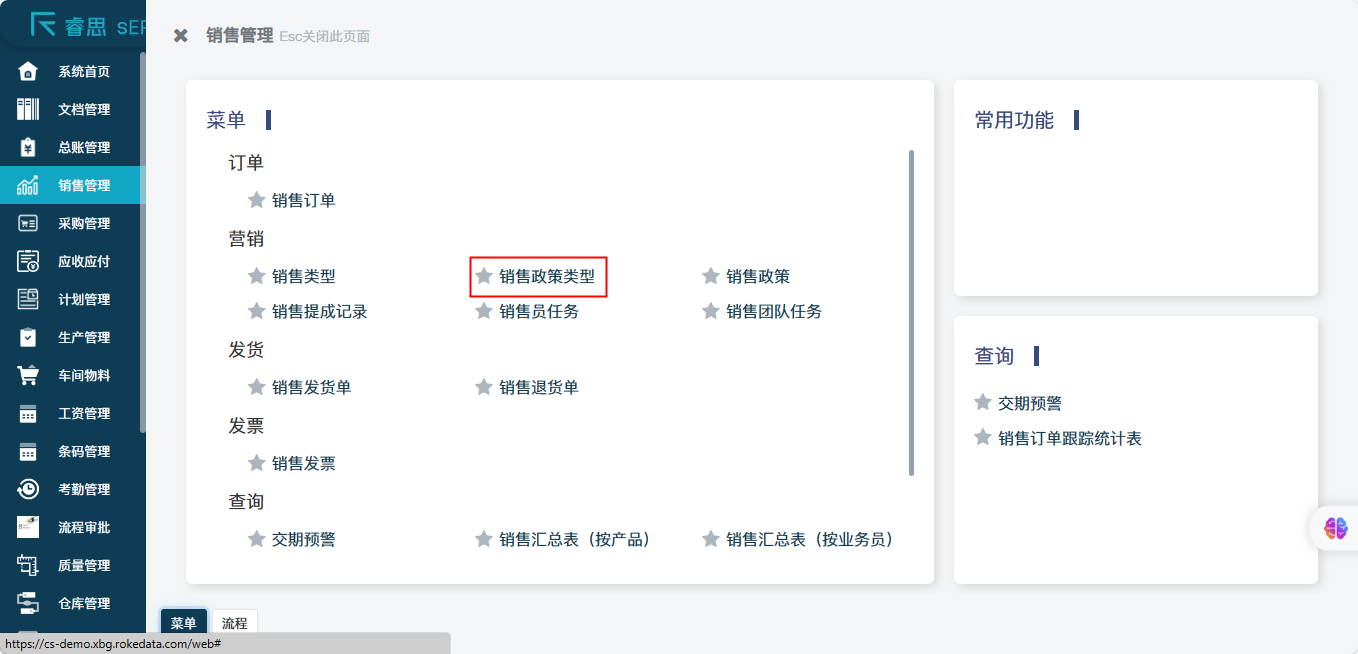
Task: Click the 质量管理 sidebar icon
Action: coord(28,565)
